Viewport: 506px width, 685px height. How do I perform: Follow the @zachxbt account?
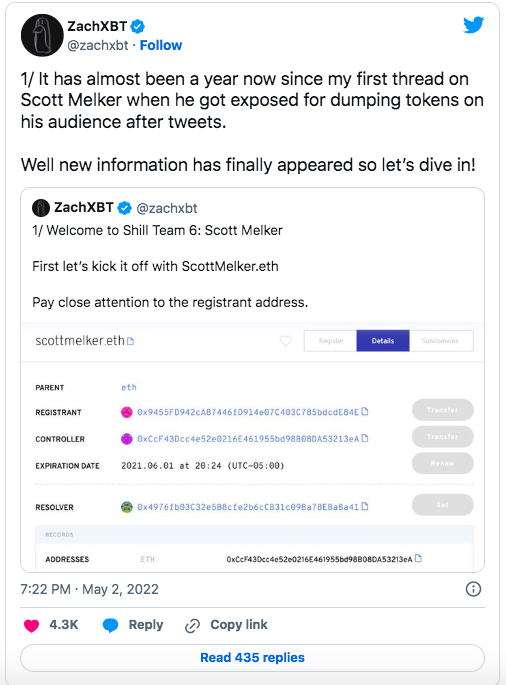tap(161, 45)
